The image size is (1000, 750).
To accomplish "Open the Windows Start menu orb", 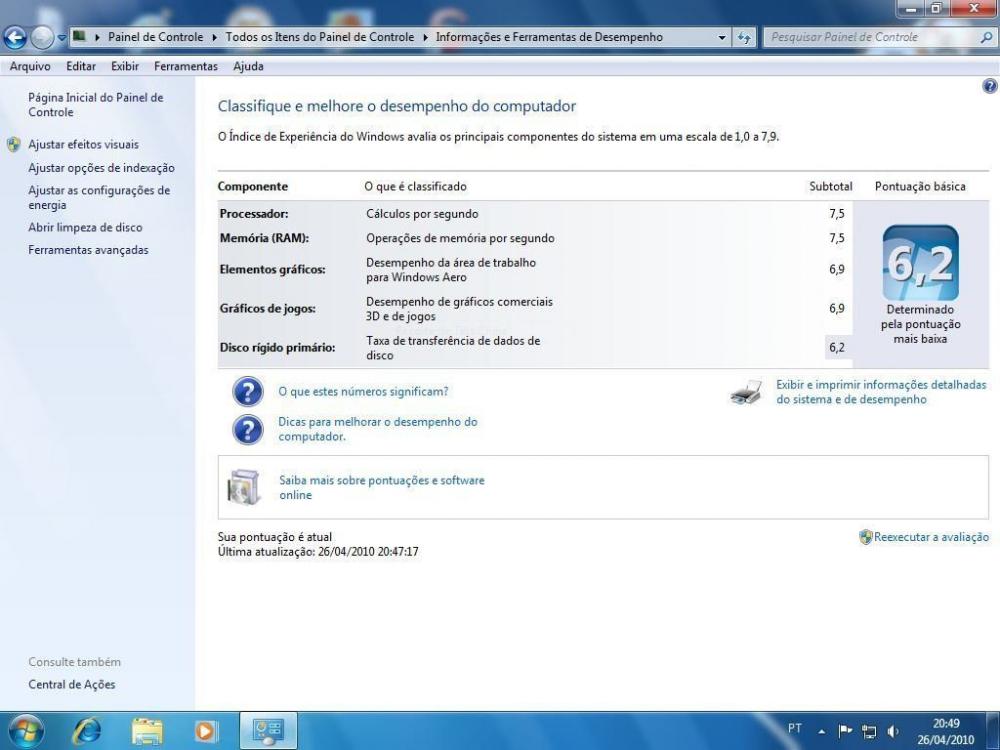I will (25, 731).
